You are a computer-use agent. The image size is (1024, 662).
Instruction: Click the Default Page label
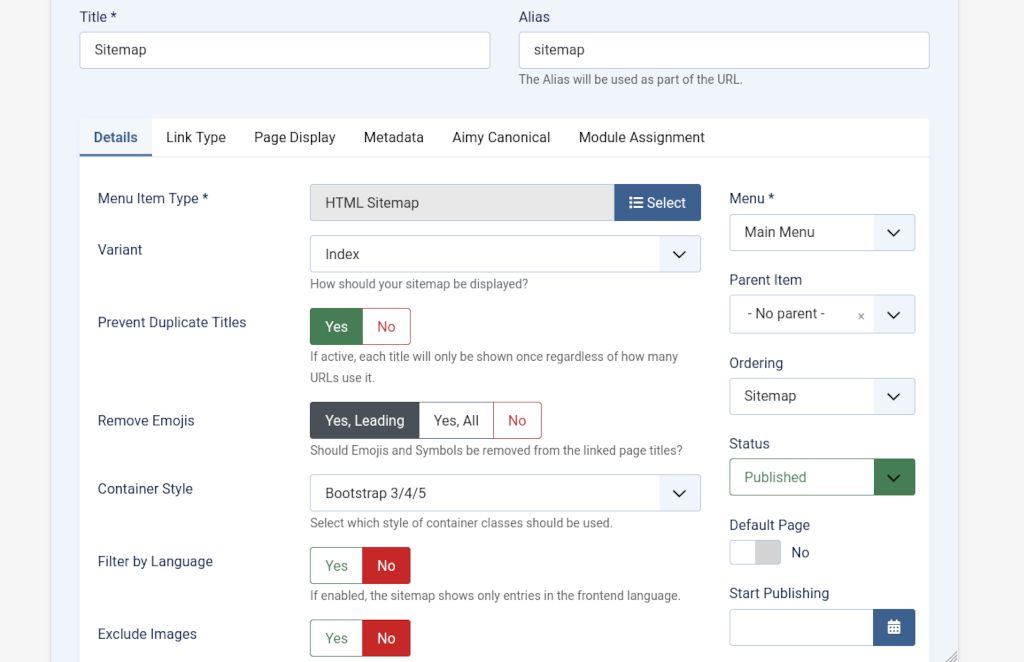769,525
